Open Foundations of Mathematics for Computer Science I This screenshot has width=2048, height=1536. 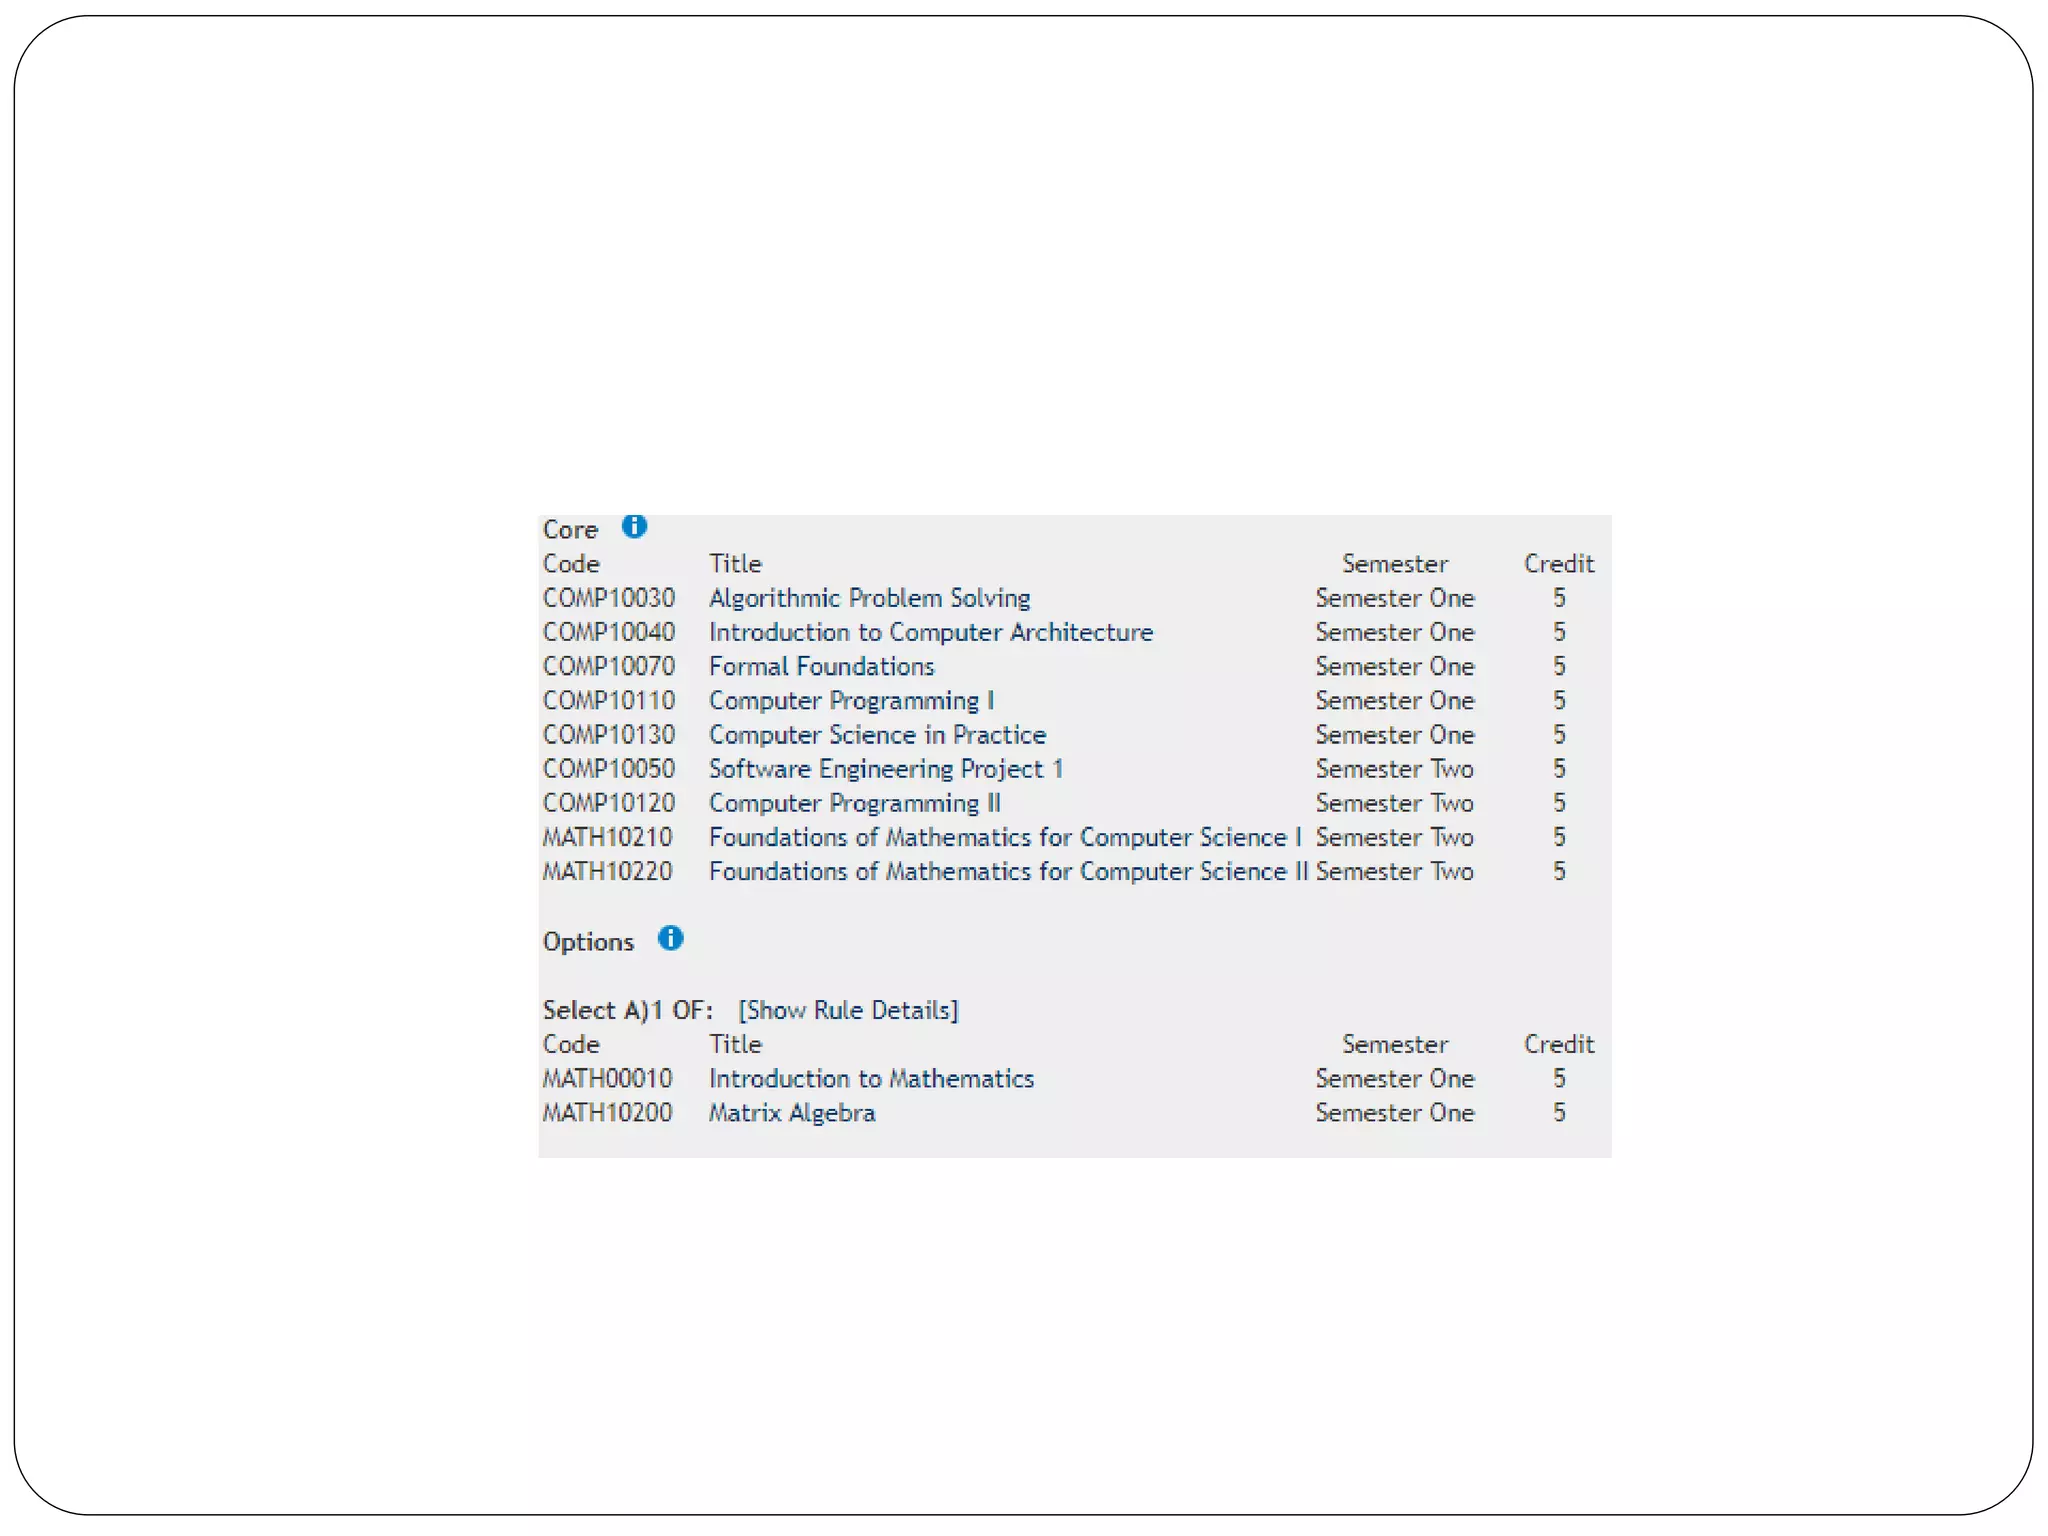point(1004,837)
